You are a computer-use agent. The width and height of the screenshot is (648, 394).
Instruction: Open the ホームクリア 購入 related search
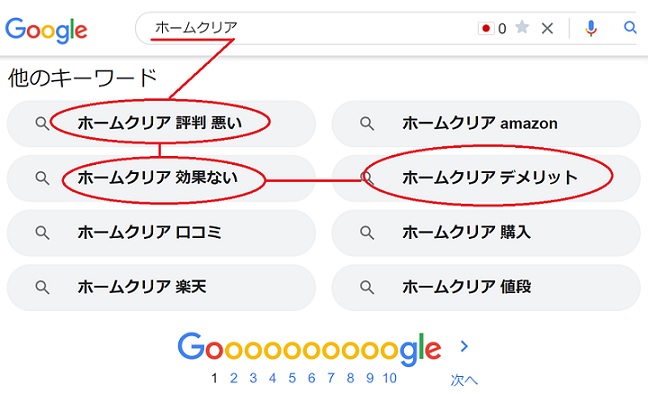coord(486,232)
